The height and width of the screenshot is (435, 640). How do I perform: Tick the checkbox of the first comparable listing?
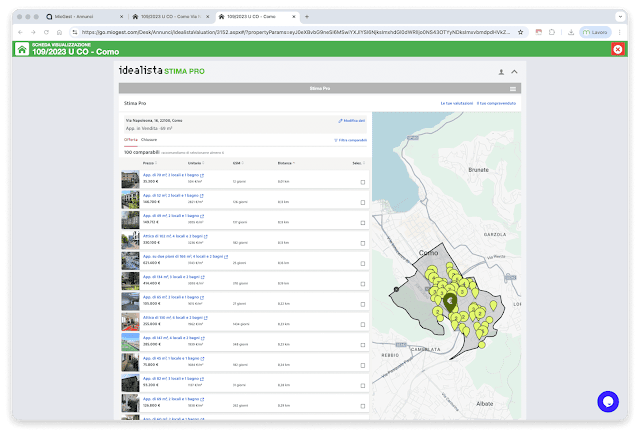[362, 182]
